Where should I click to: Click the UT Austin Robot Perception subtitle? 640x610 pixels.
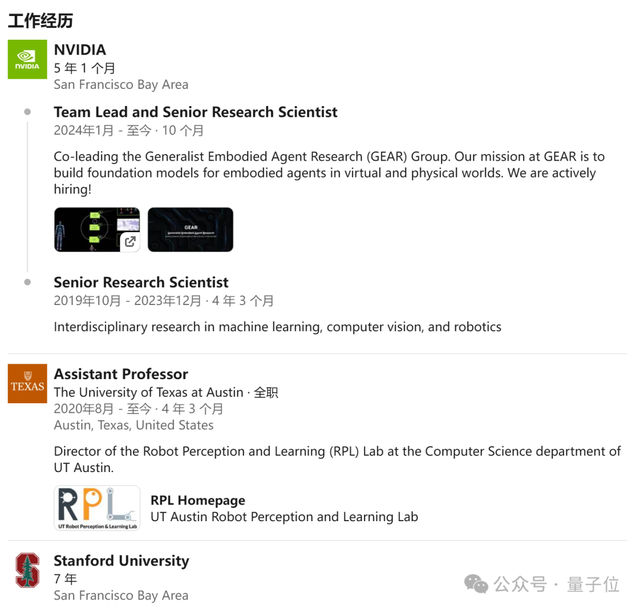[284, 517]
